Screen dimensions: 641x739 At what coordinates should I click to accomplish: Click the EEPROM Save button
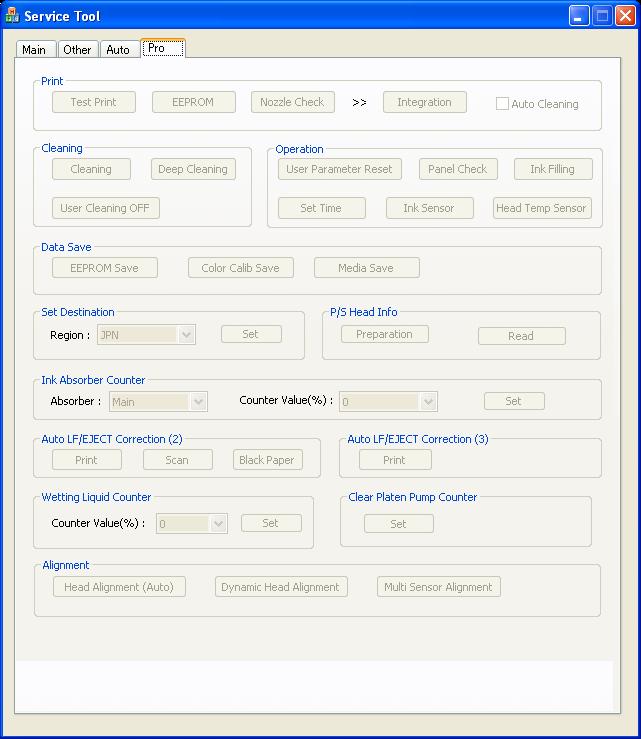tap(104, 268)
